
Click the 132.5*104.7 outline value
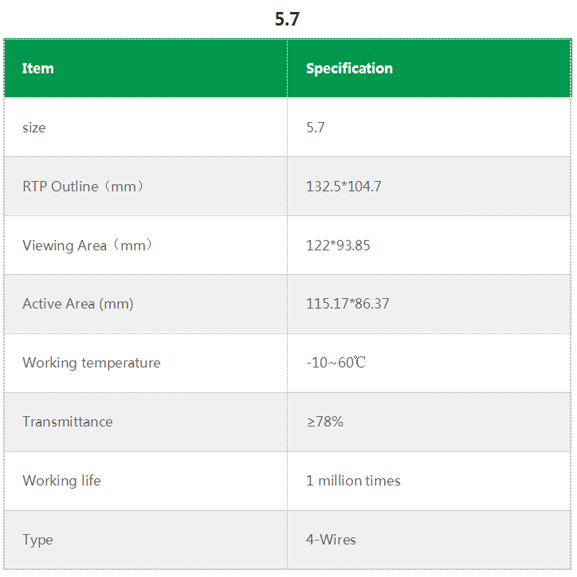(344, 186)
